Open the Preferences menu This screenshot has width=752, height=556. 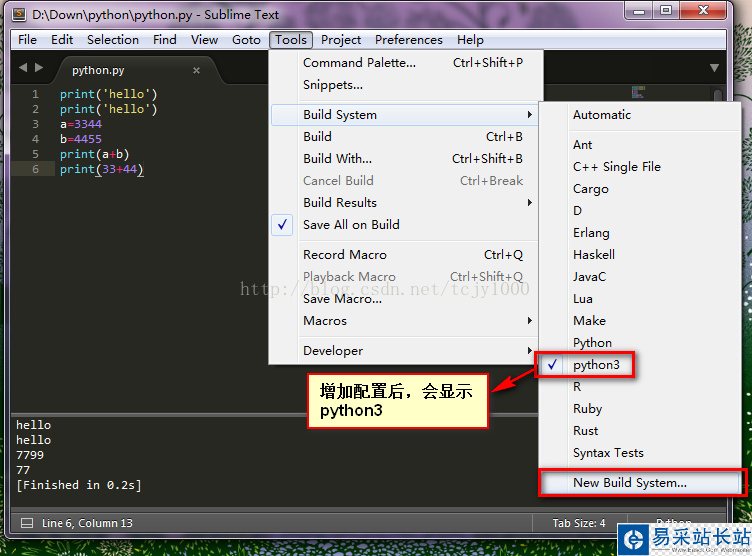tap(409, 40)
